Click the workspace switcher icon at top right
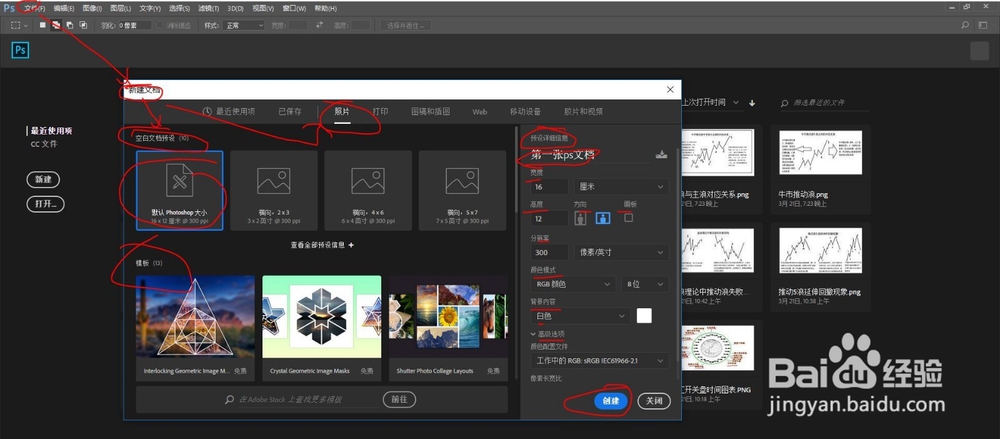The width and height of the screenshot is (1000, 439). (983, 25)
